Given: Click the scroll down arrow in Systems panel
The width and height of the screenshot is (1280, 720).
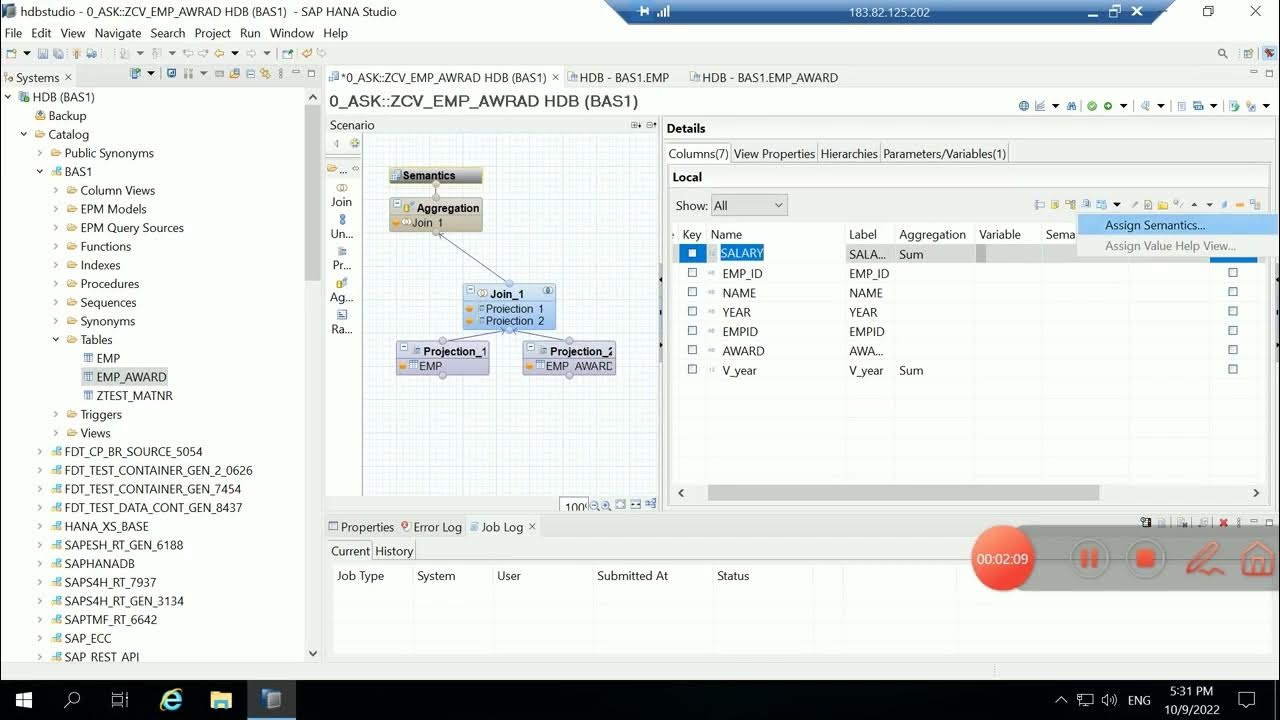Looking at the screenshot, I should click(313, 653).
